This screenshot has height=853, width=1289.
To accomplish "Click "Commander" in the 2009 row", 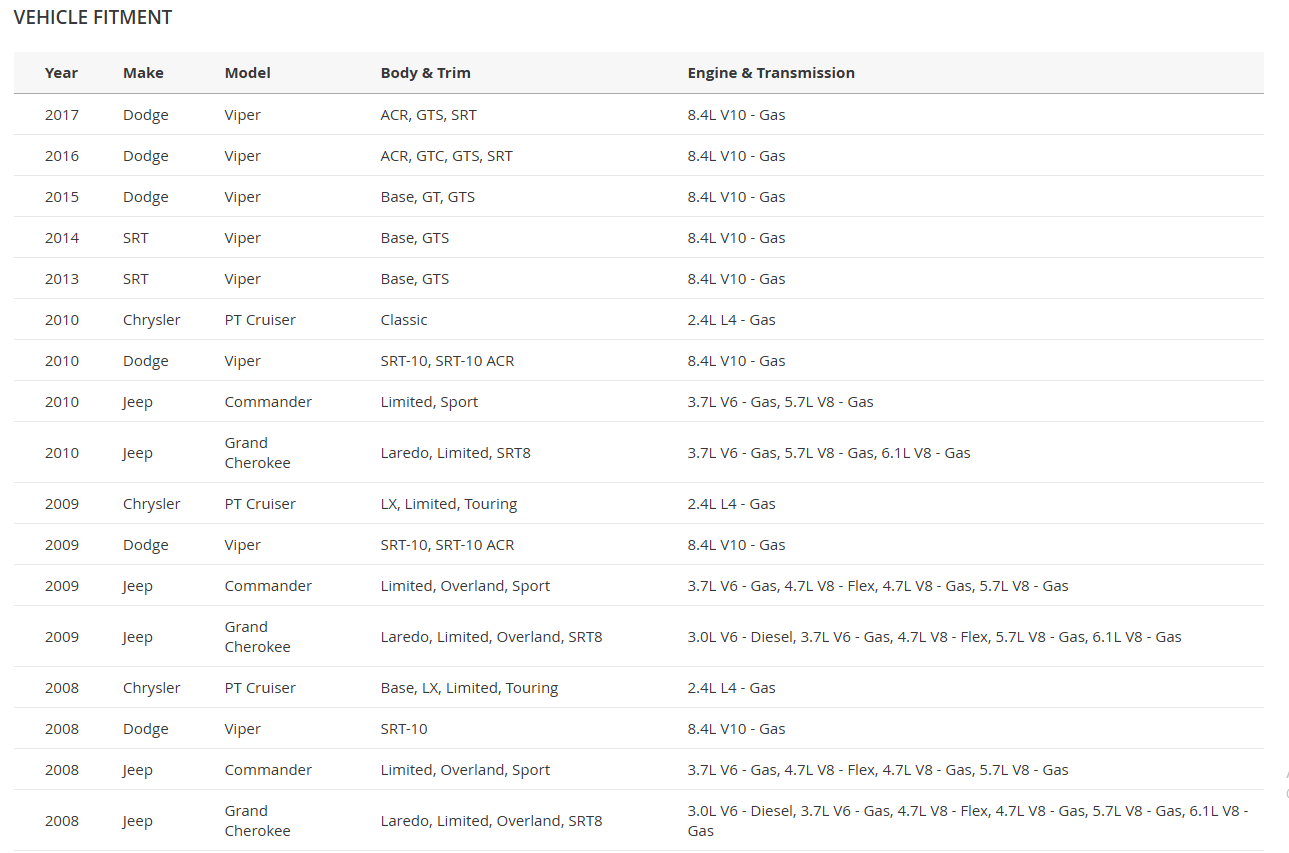I will (x=268, y=586).
